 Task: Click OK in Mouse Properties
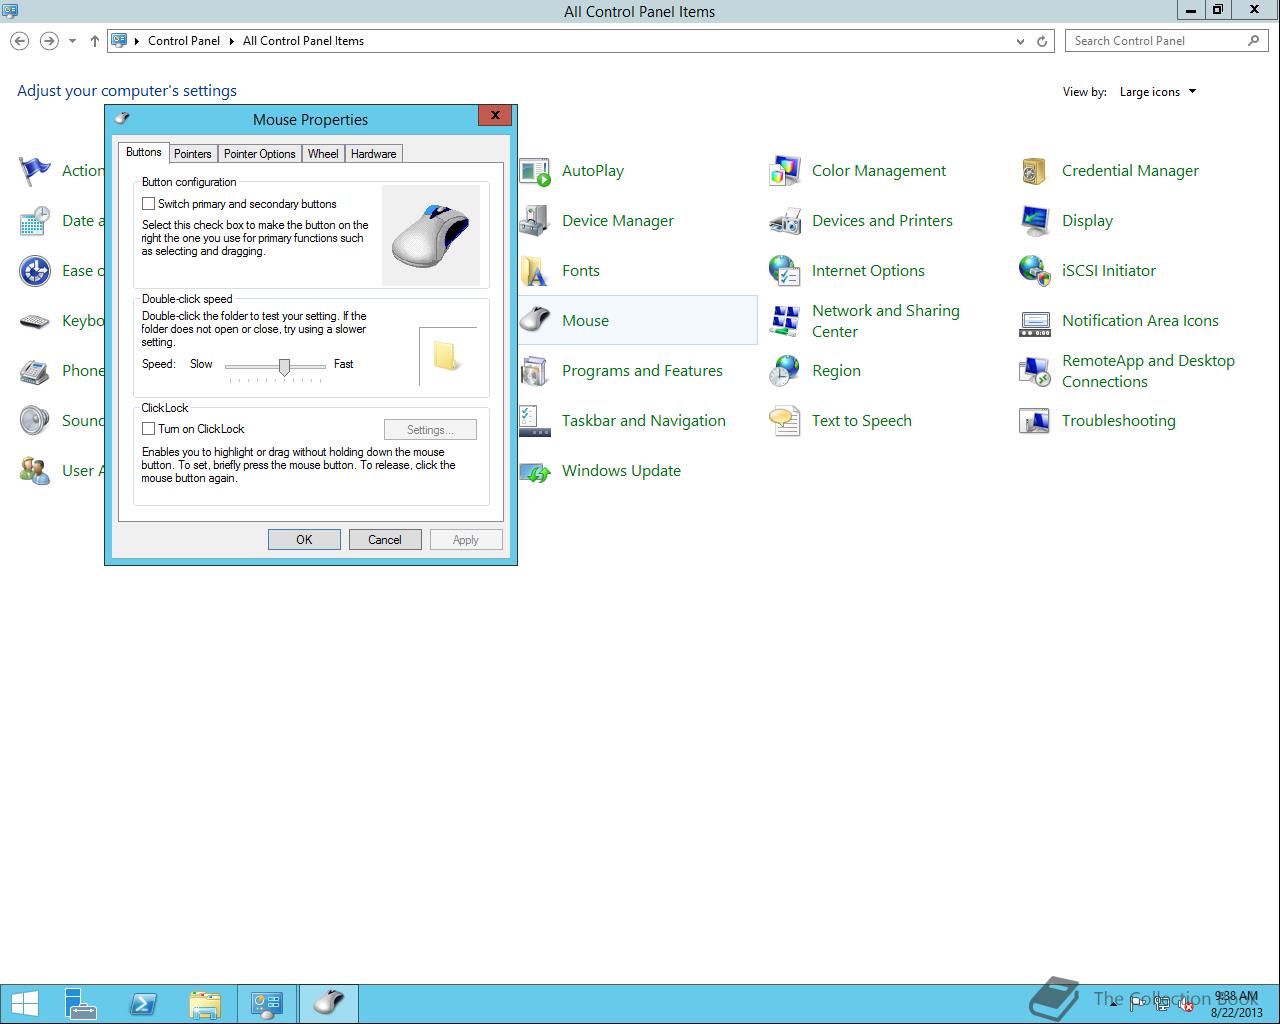[x=304, y=540]
